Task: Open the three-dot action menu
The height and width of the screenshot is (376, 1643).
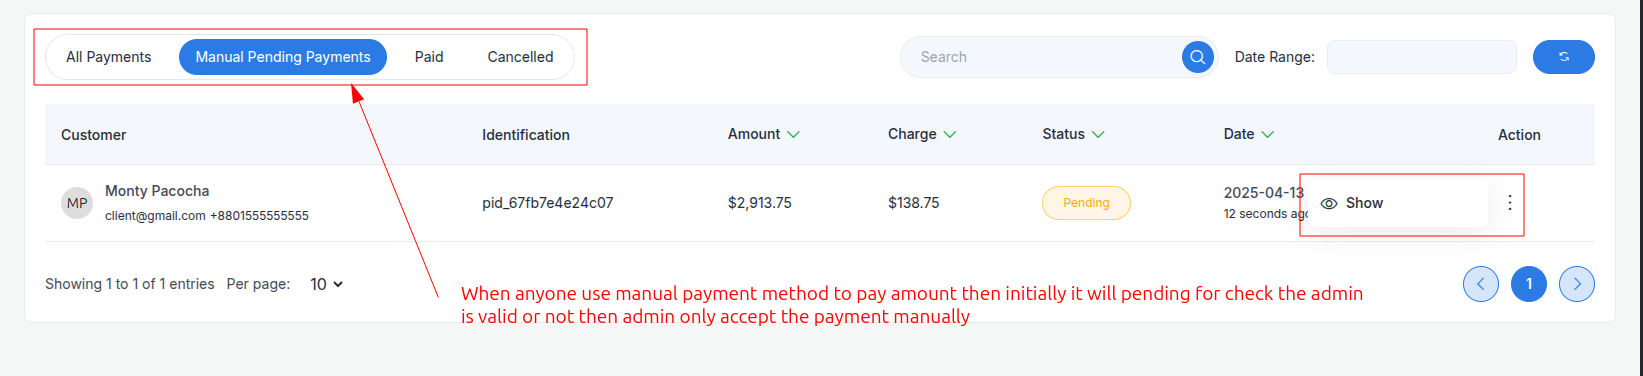Action: (1509, 203)
